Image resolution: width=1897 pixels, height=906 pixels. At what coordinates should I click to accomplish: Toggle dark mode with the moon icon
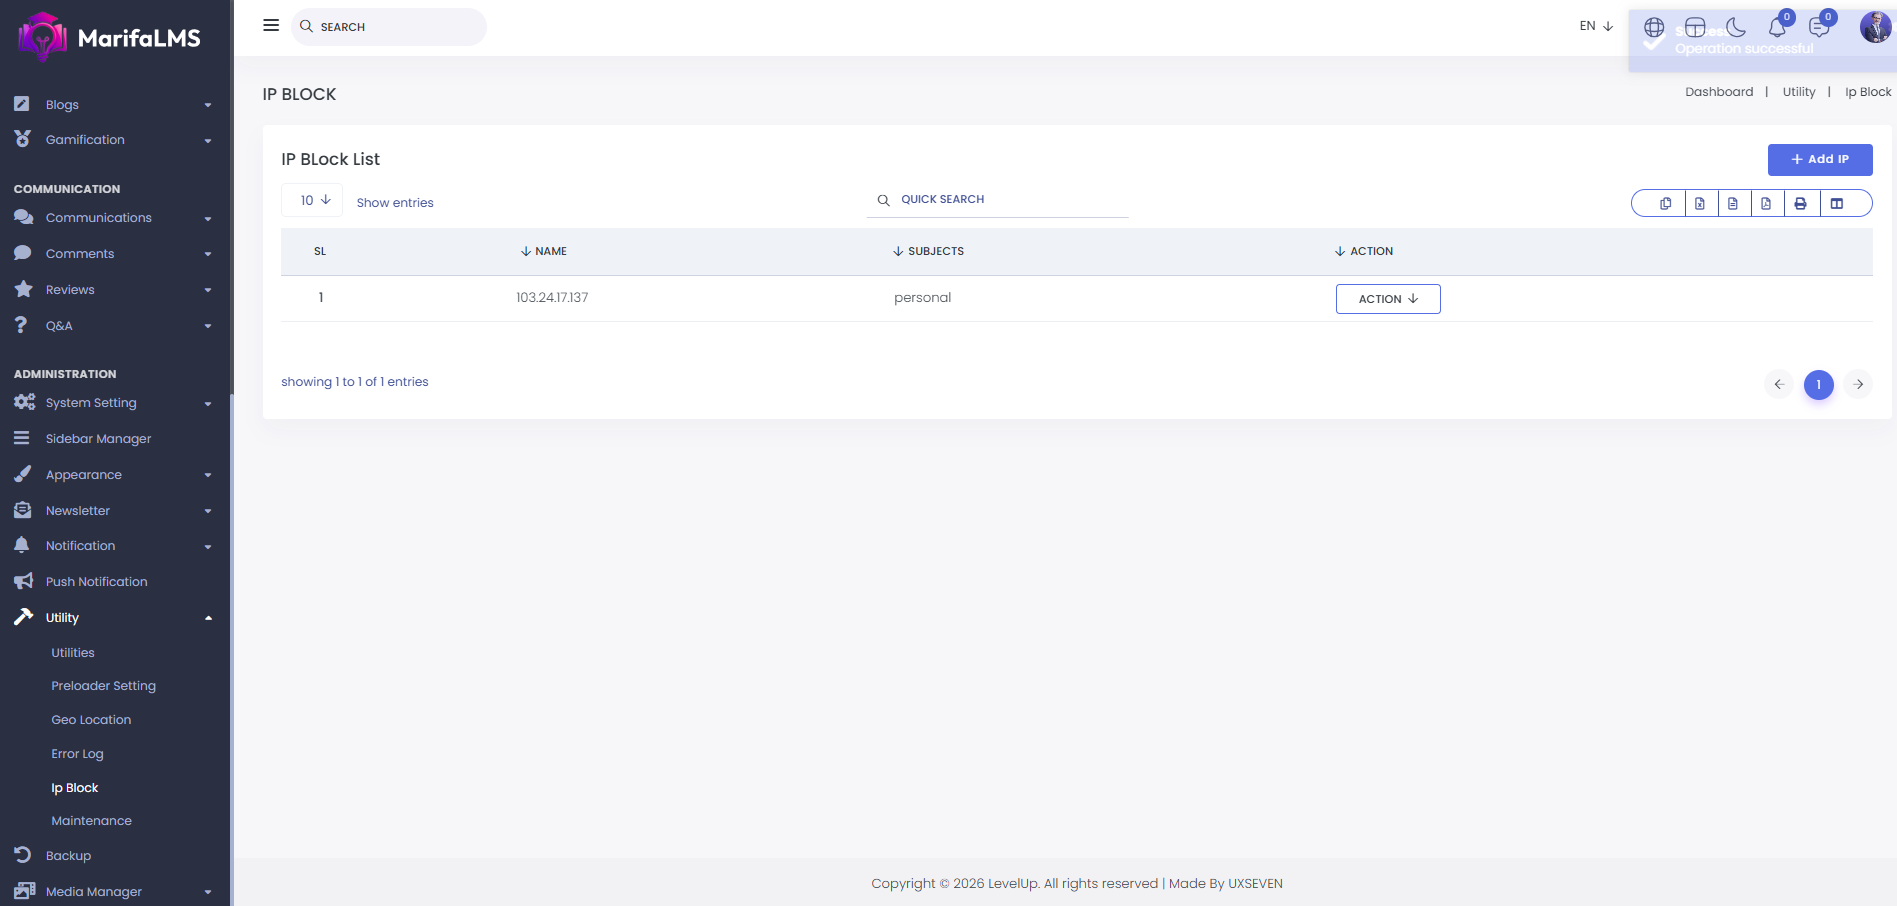coord(1736,27)
